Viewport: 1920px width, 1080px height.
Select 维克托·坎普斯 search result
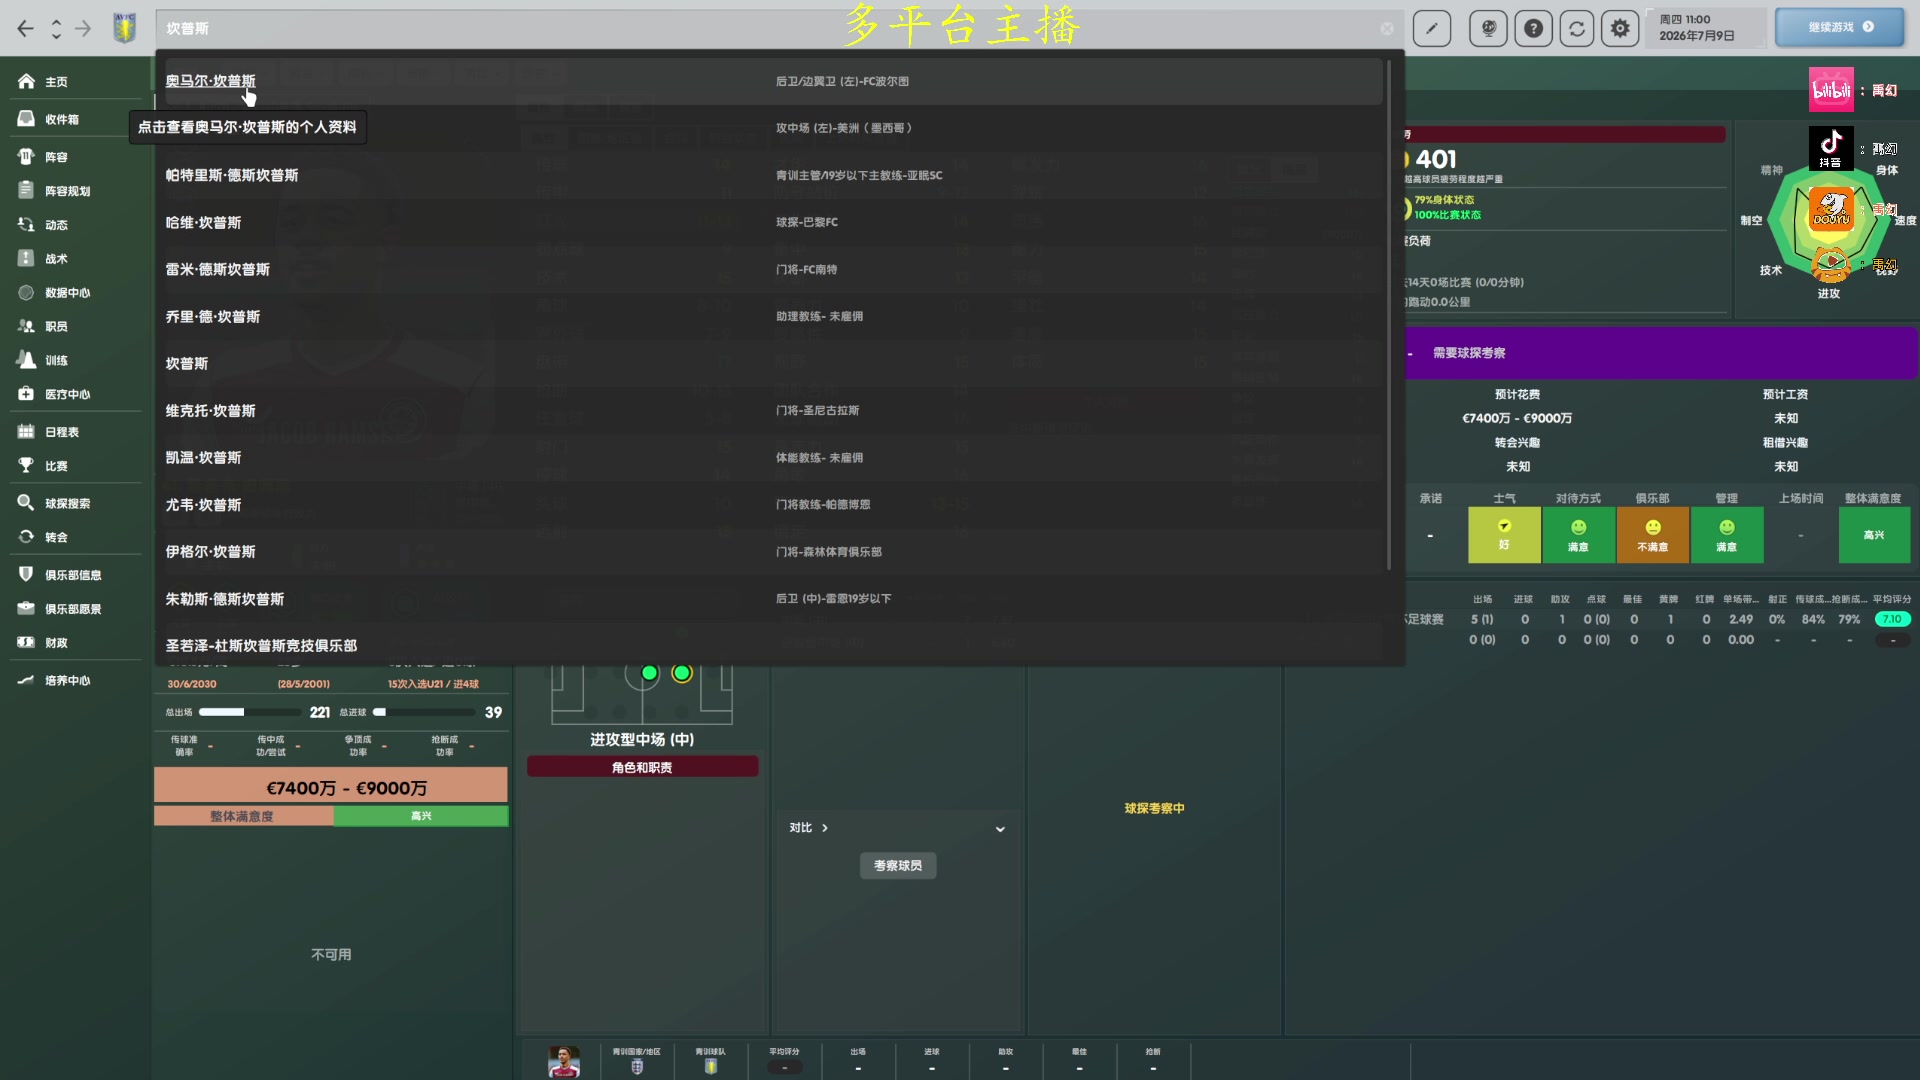click(x=210, y=411)
